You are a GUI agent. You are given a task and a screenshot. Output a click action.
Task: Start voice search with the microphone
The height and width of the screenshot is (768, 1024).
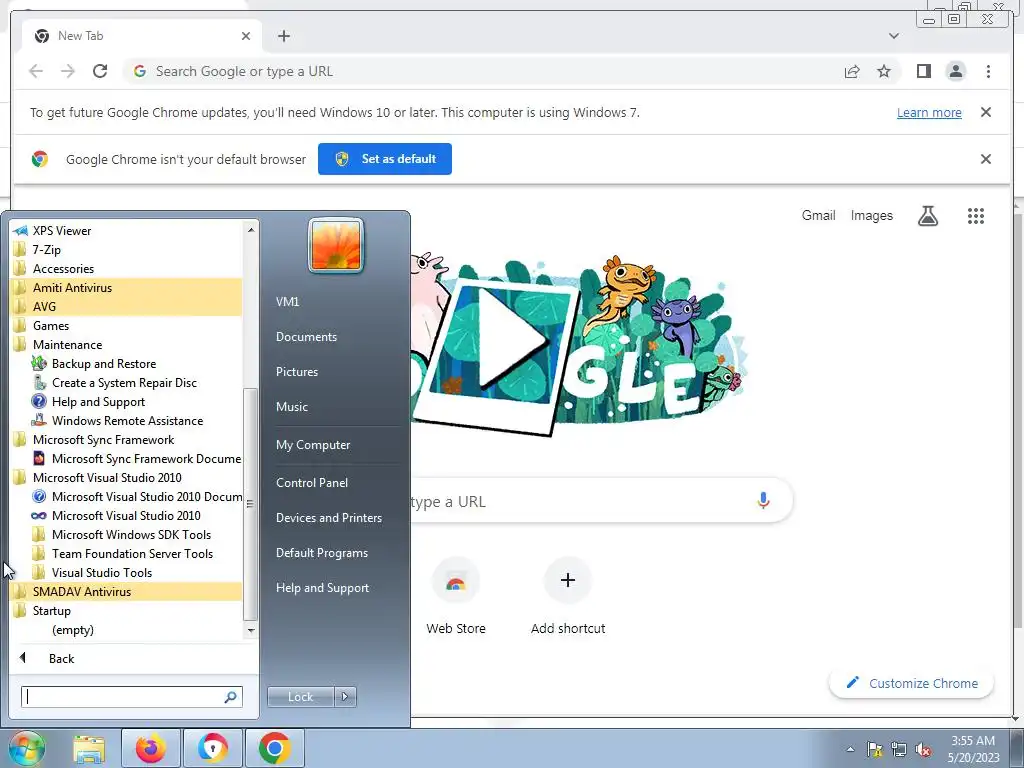pos(763,501)
